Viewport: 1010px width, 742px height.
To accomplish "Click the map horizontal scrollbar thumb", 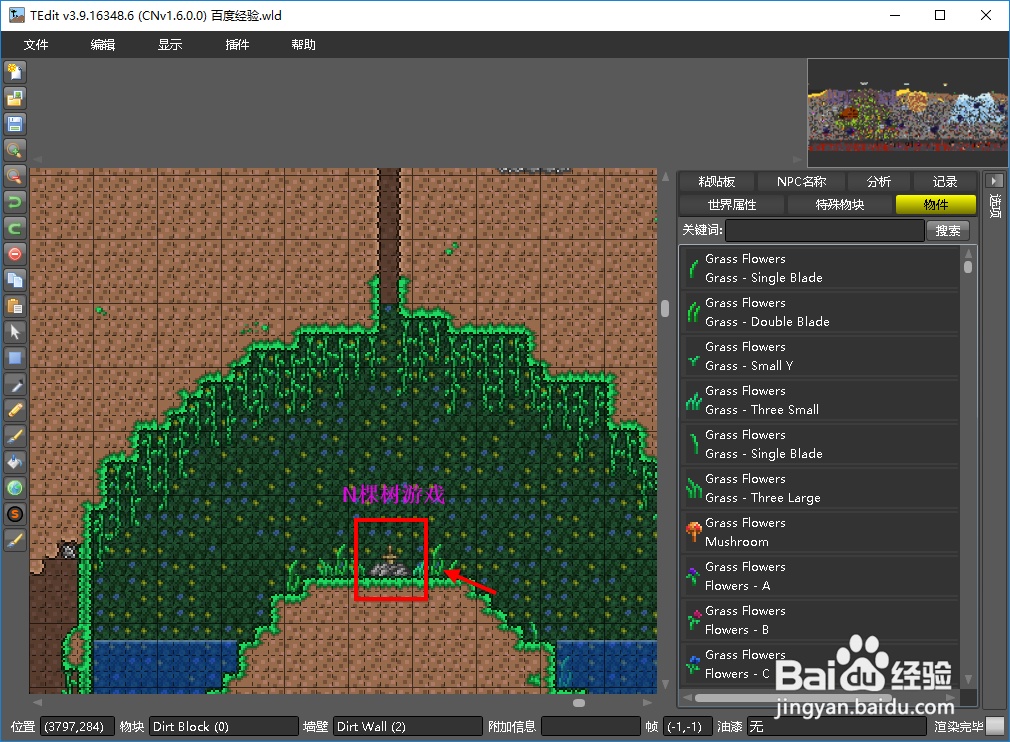I will pos(579,703).
